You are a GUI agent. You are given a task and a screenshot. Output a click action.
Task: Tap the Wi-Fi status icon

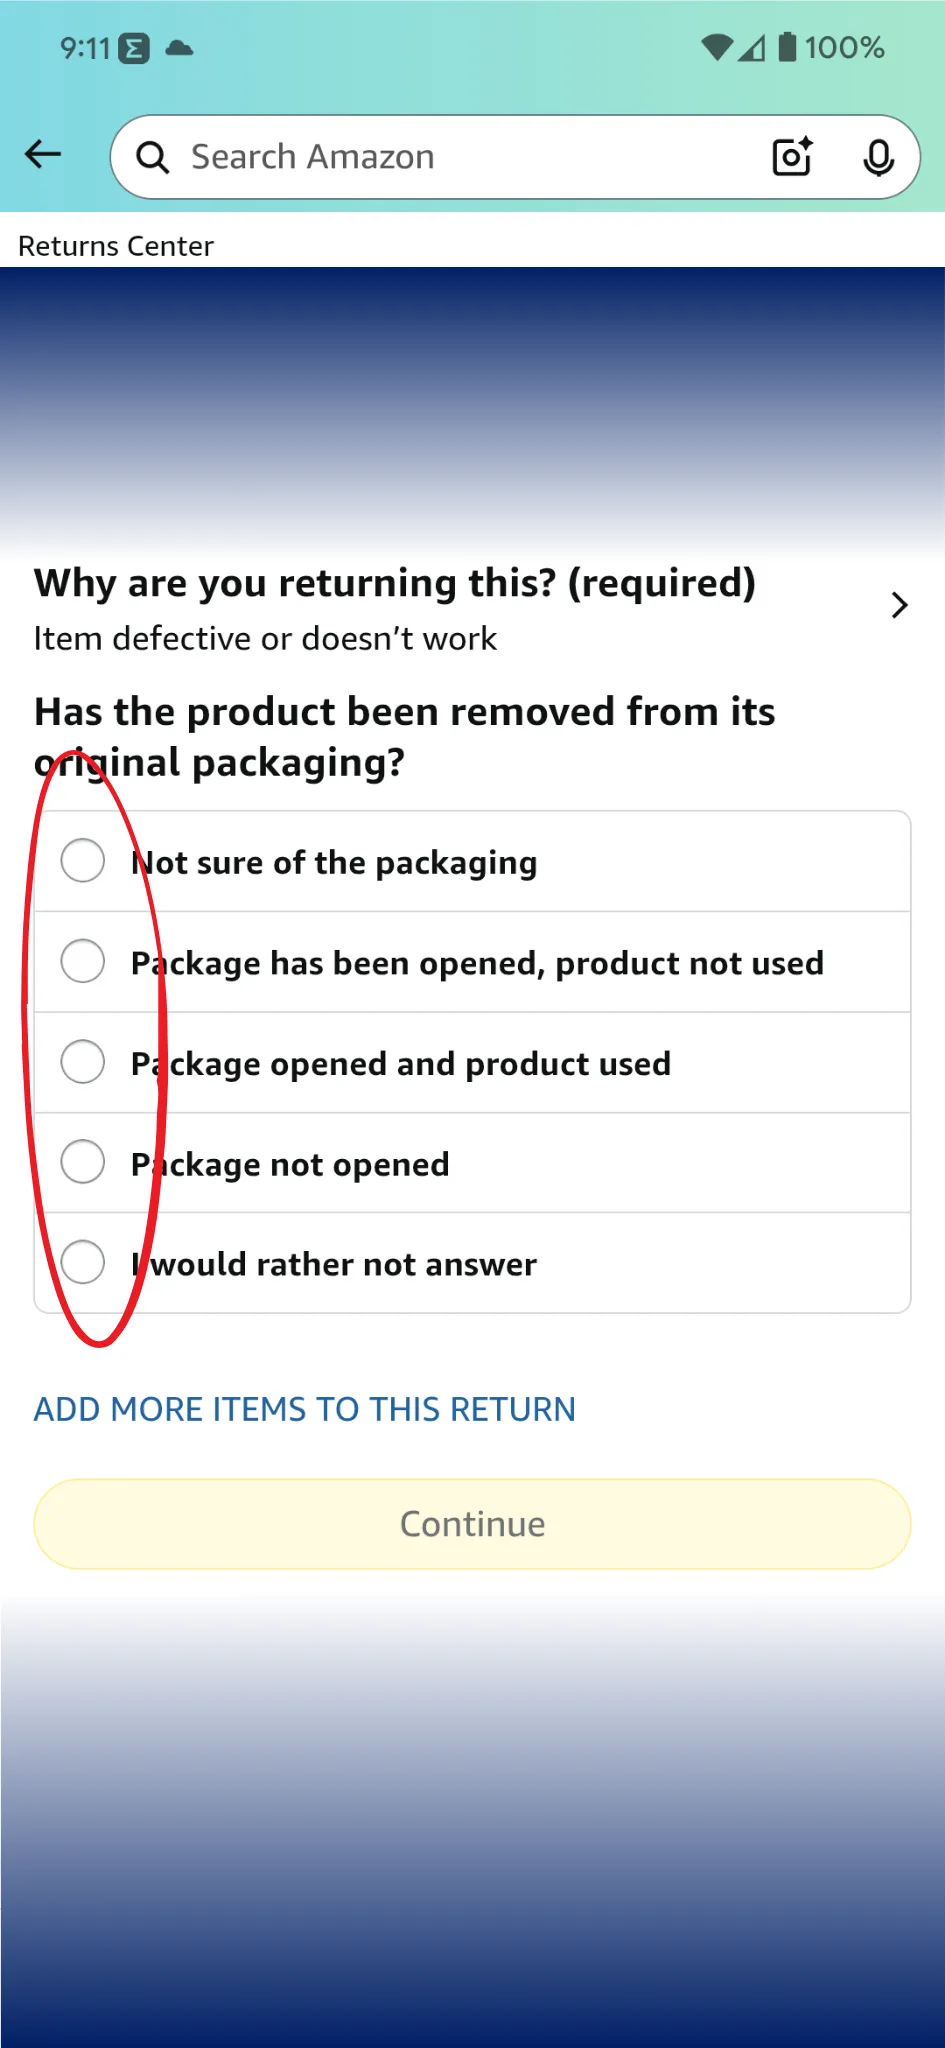click(x=716, y=47)
